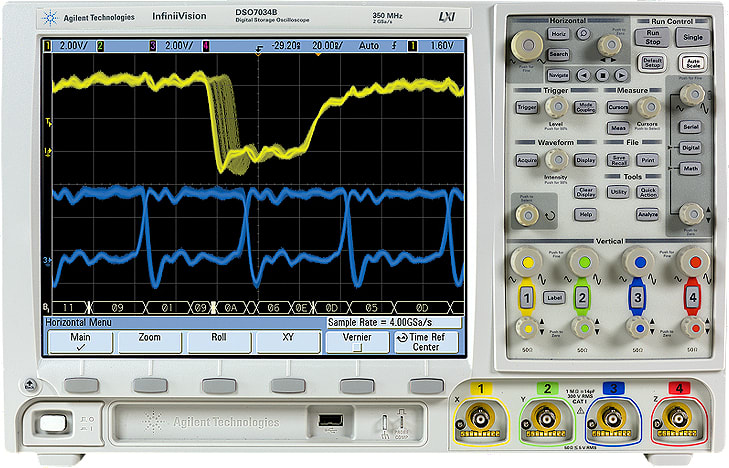Push channel 2 green vertical scale knob
This screenshot has width=729, height=468.
[x=584, y=262]
